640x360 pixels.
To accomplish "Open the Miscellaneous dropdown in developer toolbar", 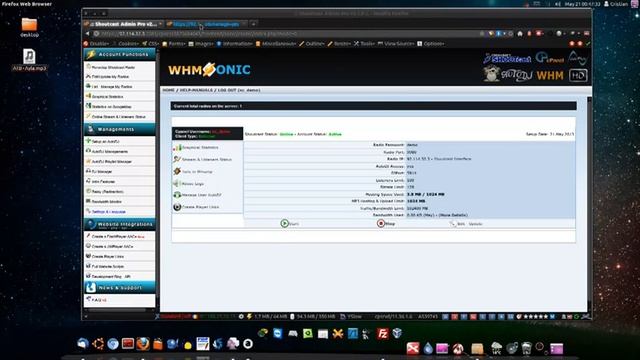I will point(276,44).
